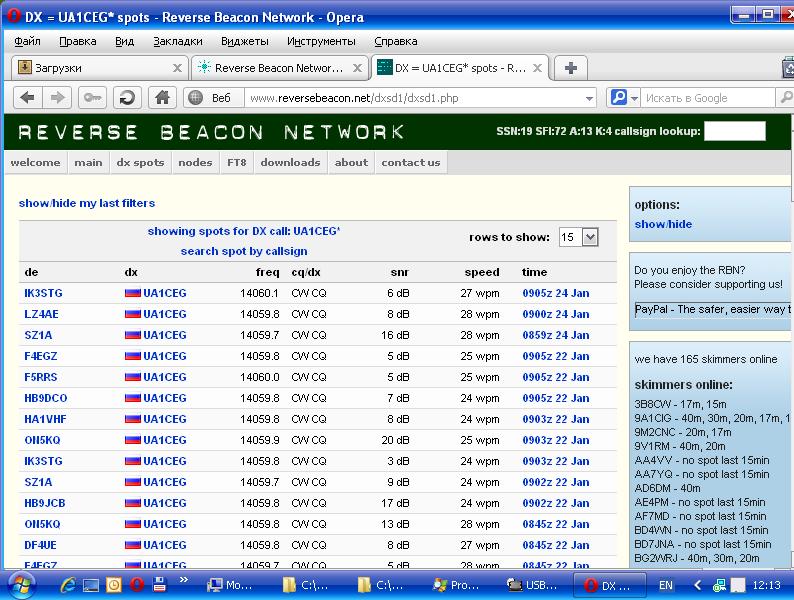This screenshot has height=600, width=794.
Task: Click the network tray icon
Action: (x=719, y=586)
